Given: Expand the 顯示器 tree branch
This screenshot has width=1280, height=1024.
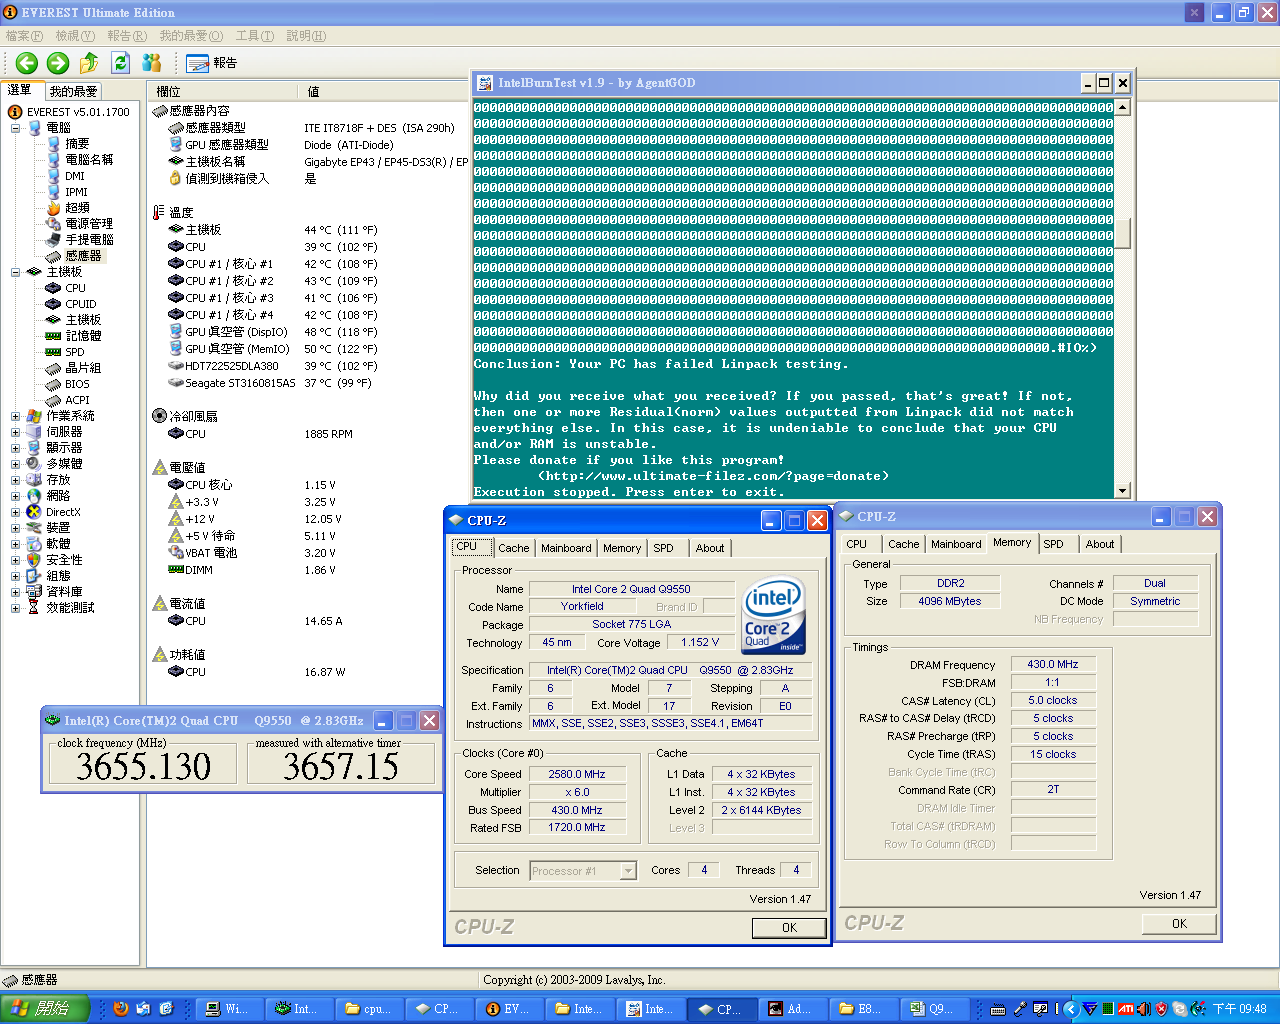Looking at the screenshot, I should [16, 448].
